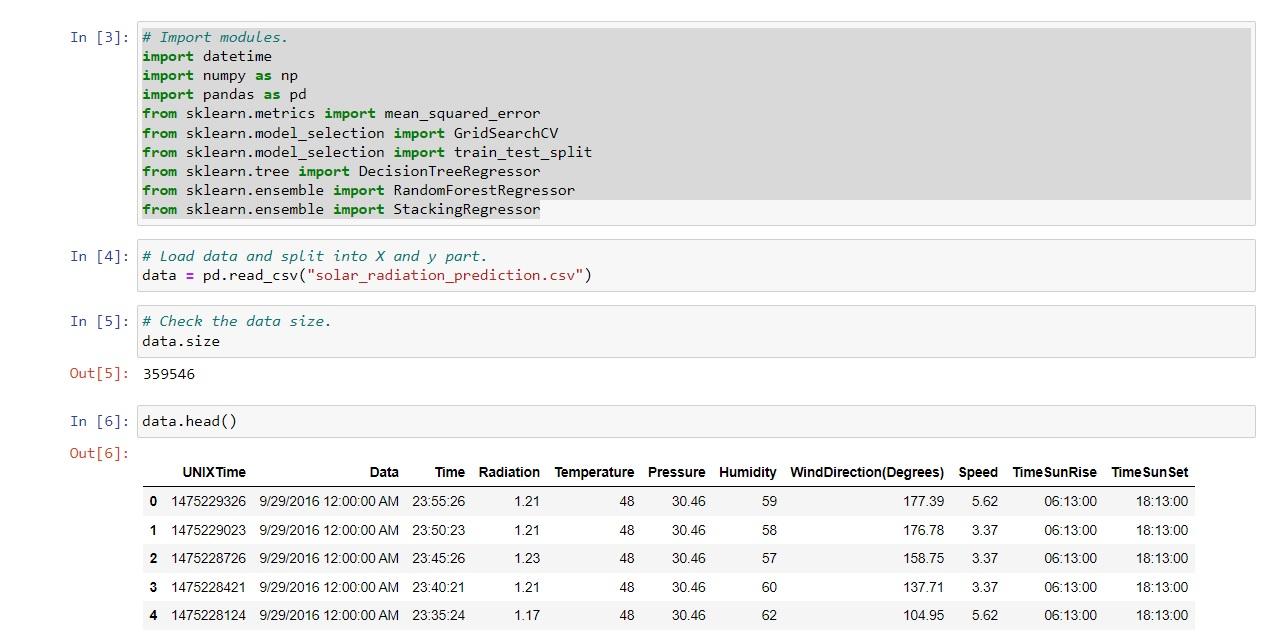This screenshot has width=1264, height=639.
Task: Click the Radiation column header
Action: click(509, 472)
